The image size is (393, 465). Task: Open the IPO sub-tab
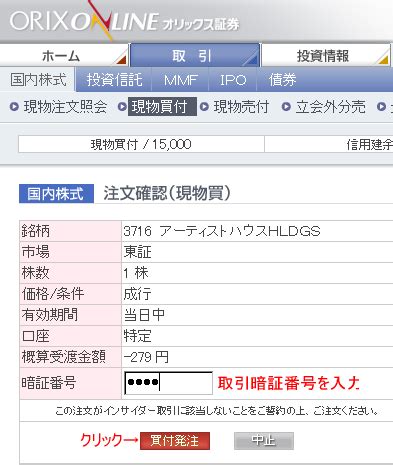[233, 80]
